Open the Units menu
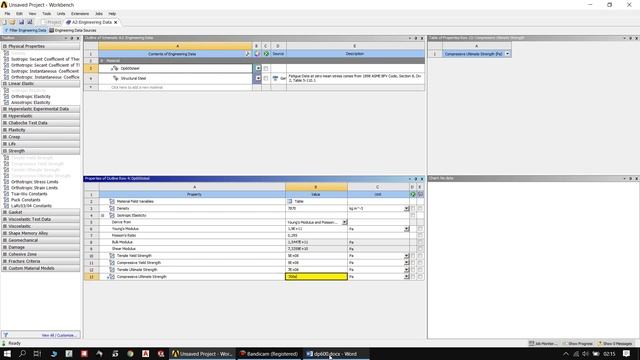 [61, 13]
